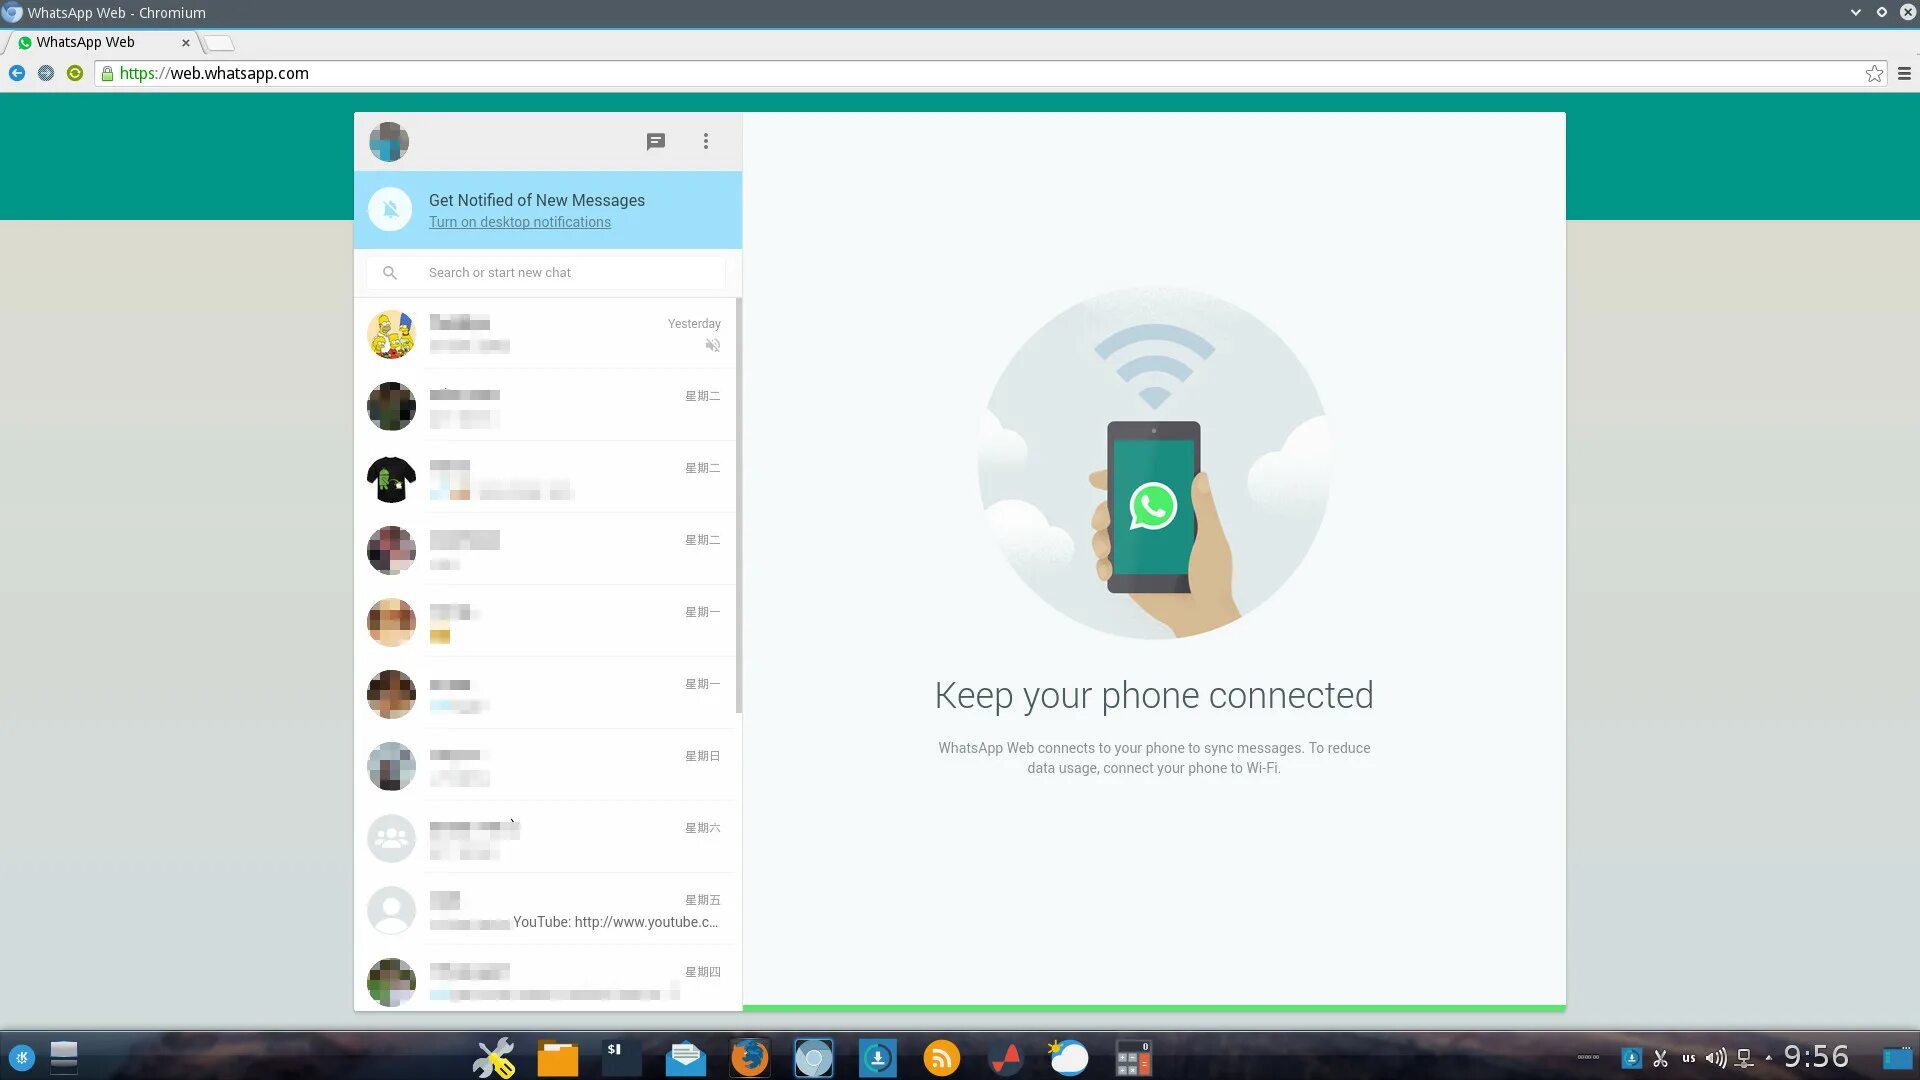Reload the page with refresh button

pos(75,73)
